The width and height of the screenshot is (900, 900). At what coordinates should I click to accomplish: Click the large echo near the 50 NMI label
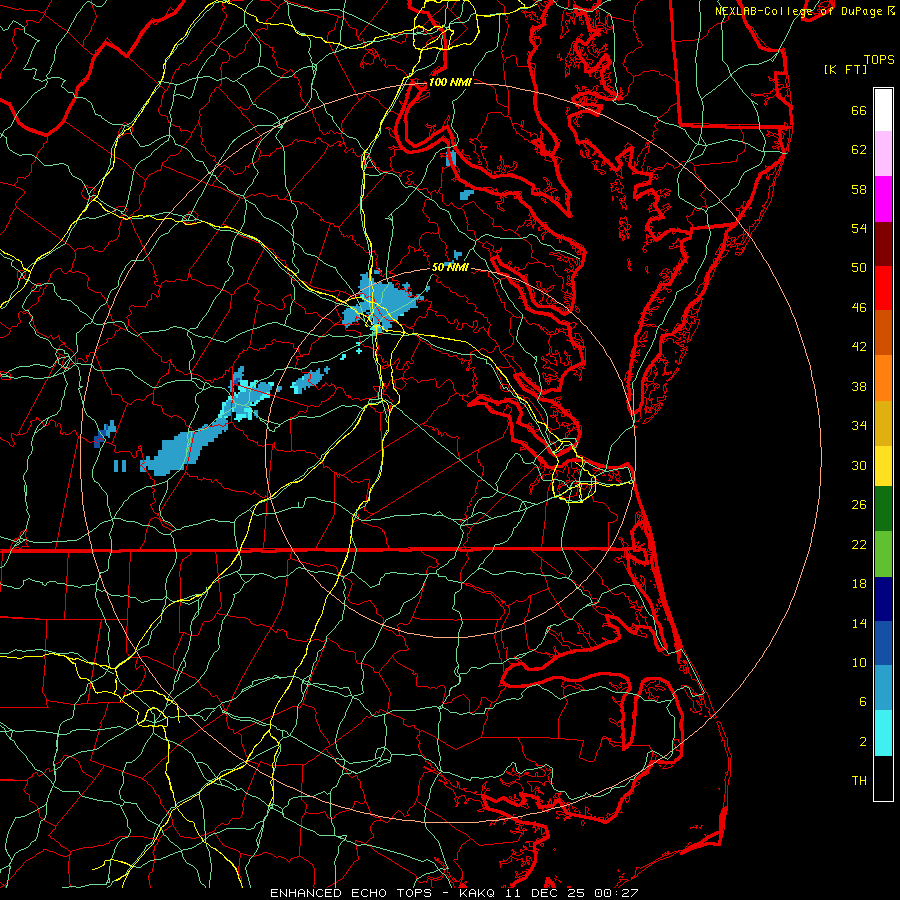point(382,302)
